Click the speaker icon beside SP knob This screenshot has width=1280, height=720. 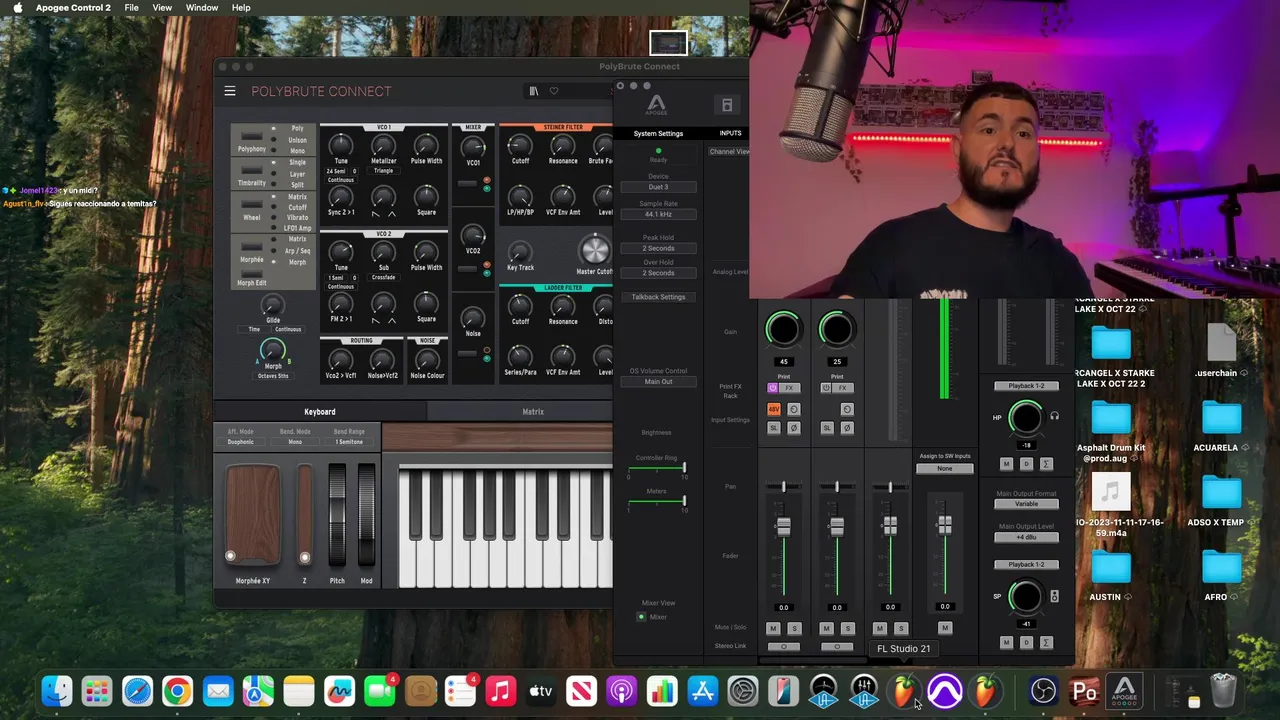click(1054, 596)
